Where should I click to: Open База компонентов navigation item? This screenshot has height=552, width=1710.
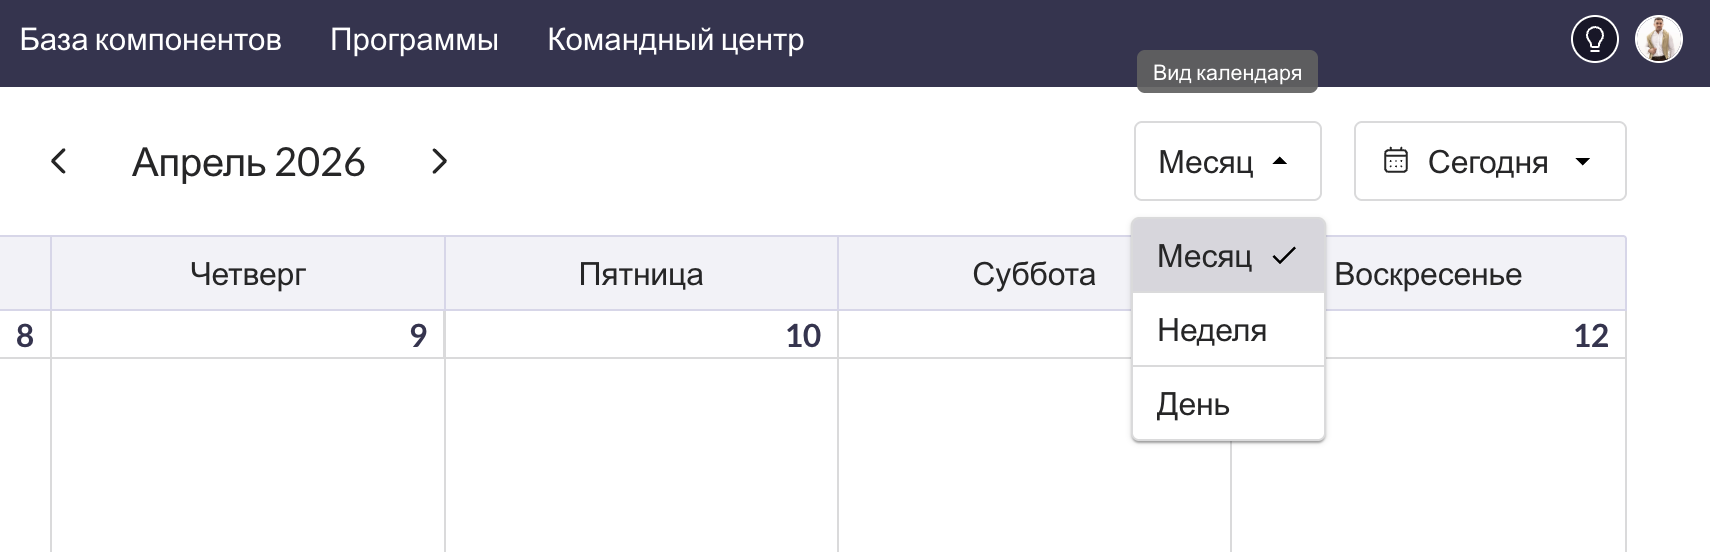[x=151, y=40]
